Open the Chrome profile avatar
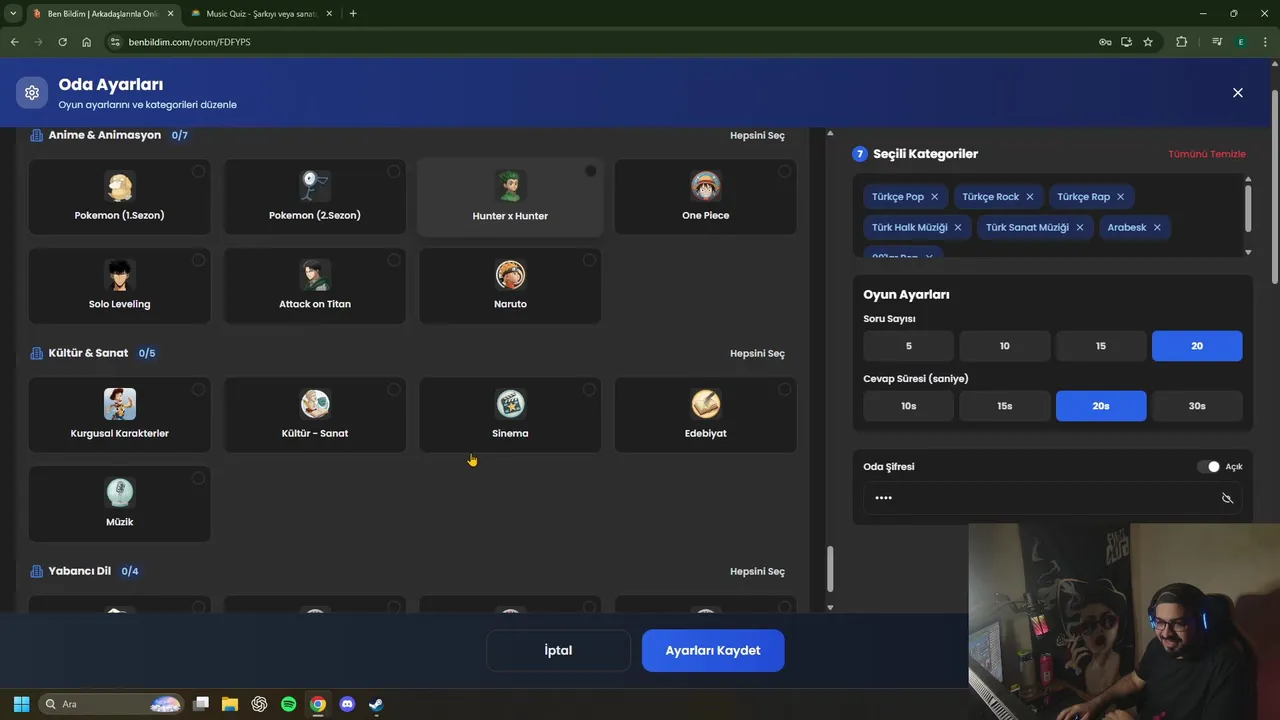Screen dimensions: 1280x720 [1241, 42]
